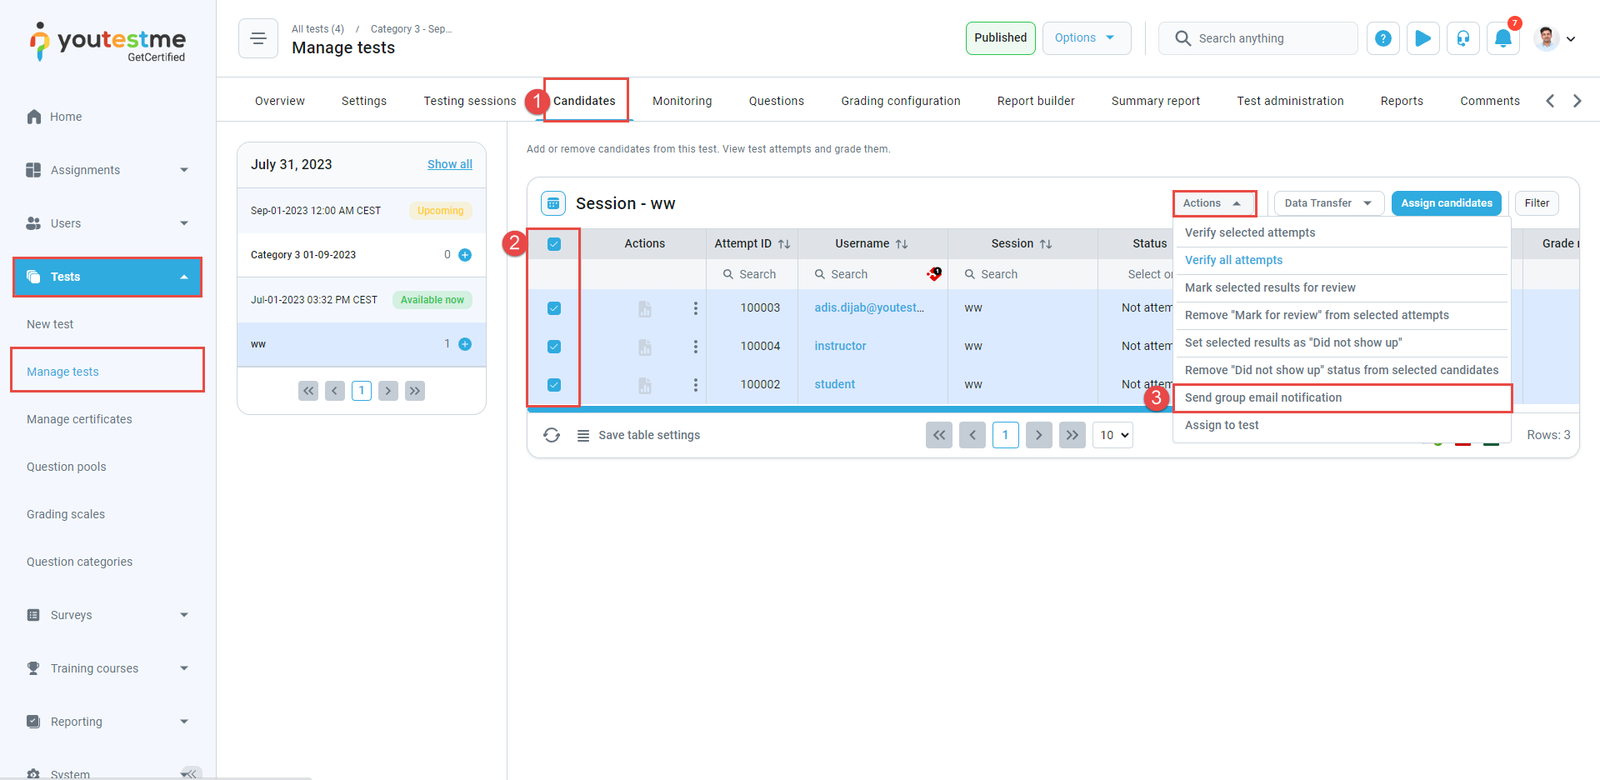Open the headset support icon
This screenshot has width=1600, height=780.
(x=1463, y=39)
